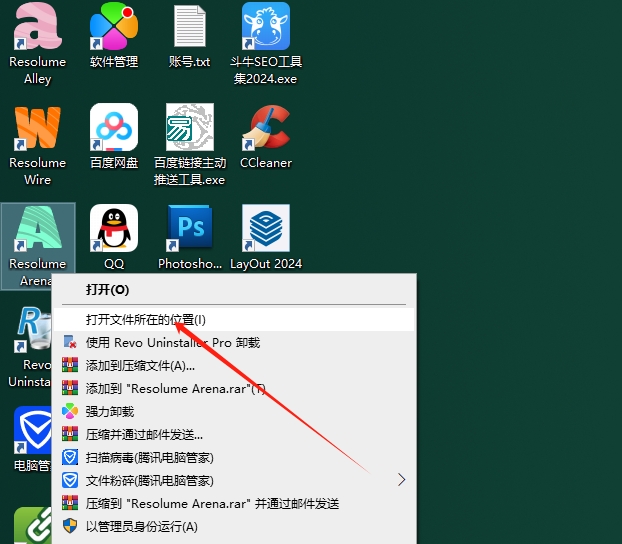Screen dimensions: 622x544
Task: Select the green chain-link desktop icon
Action: (33, 525)
